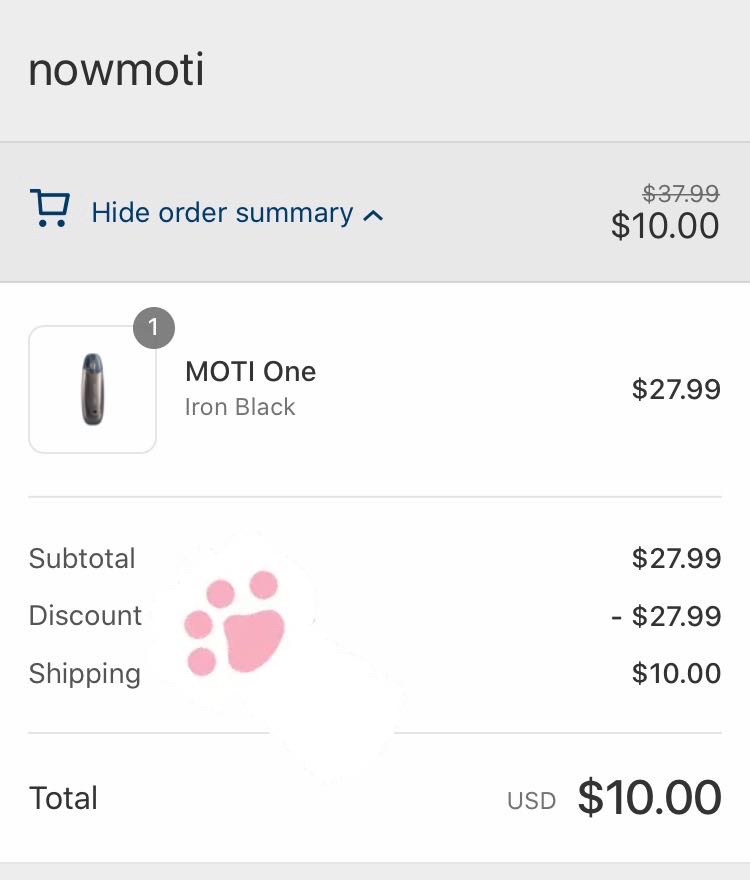Click the USD currency label
The image size is (750, 880).
click(x=531, y=801)
